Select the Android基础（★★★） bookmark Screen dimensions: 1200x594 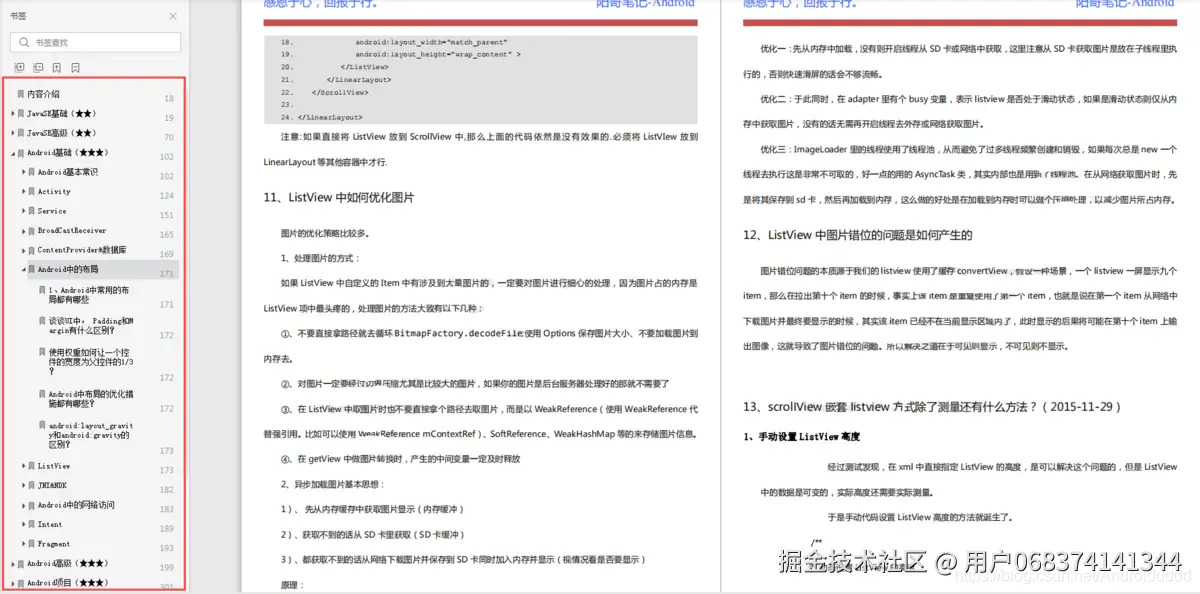[67, 153]
